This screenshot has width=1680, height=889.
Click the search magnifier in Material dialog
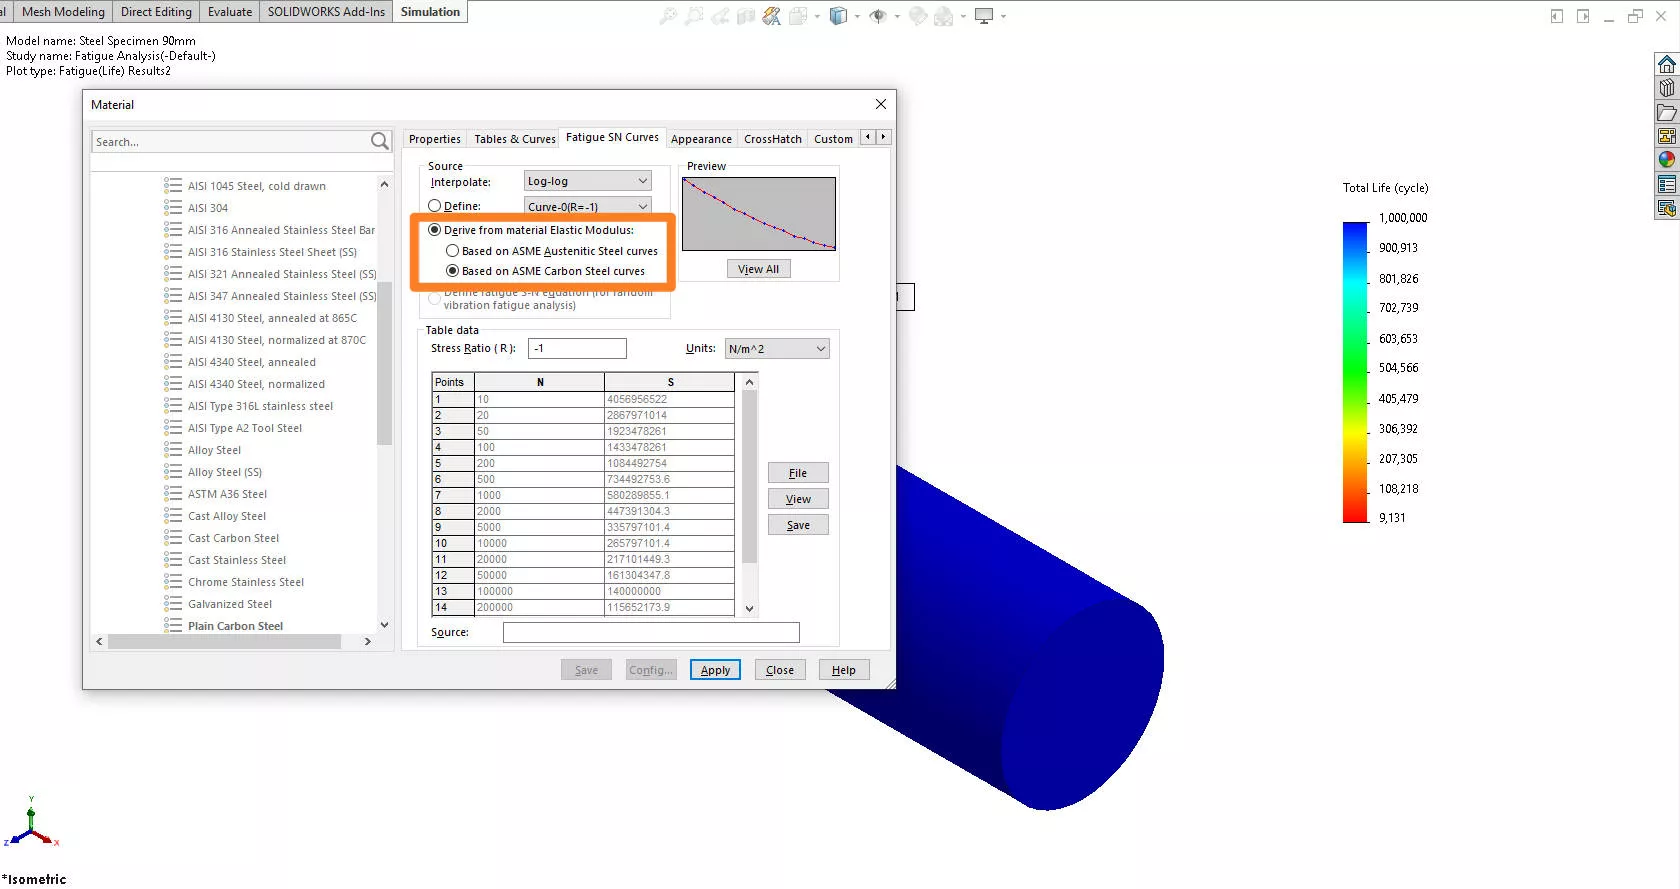380,142
